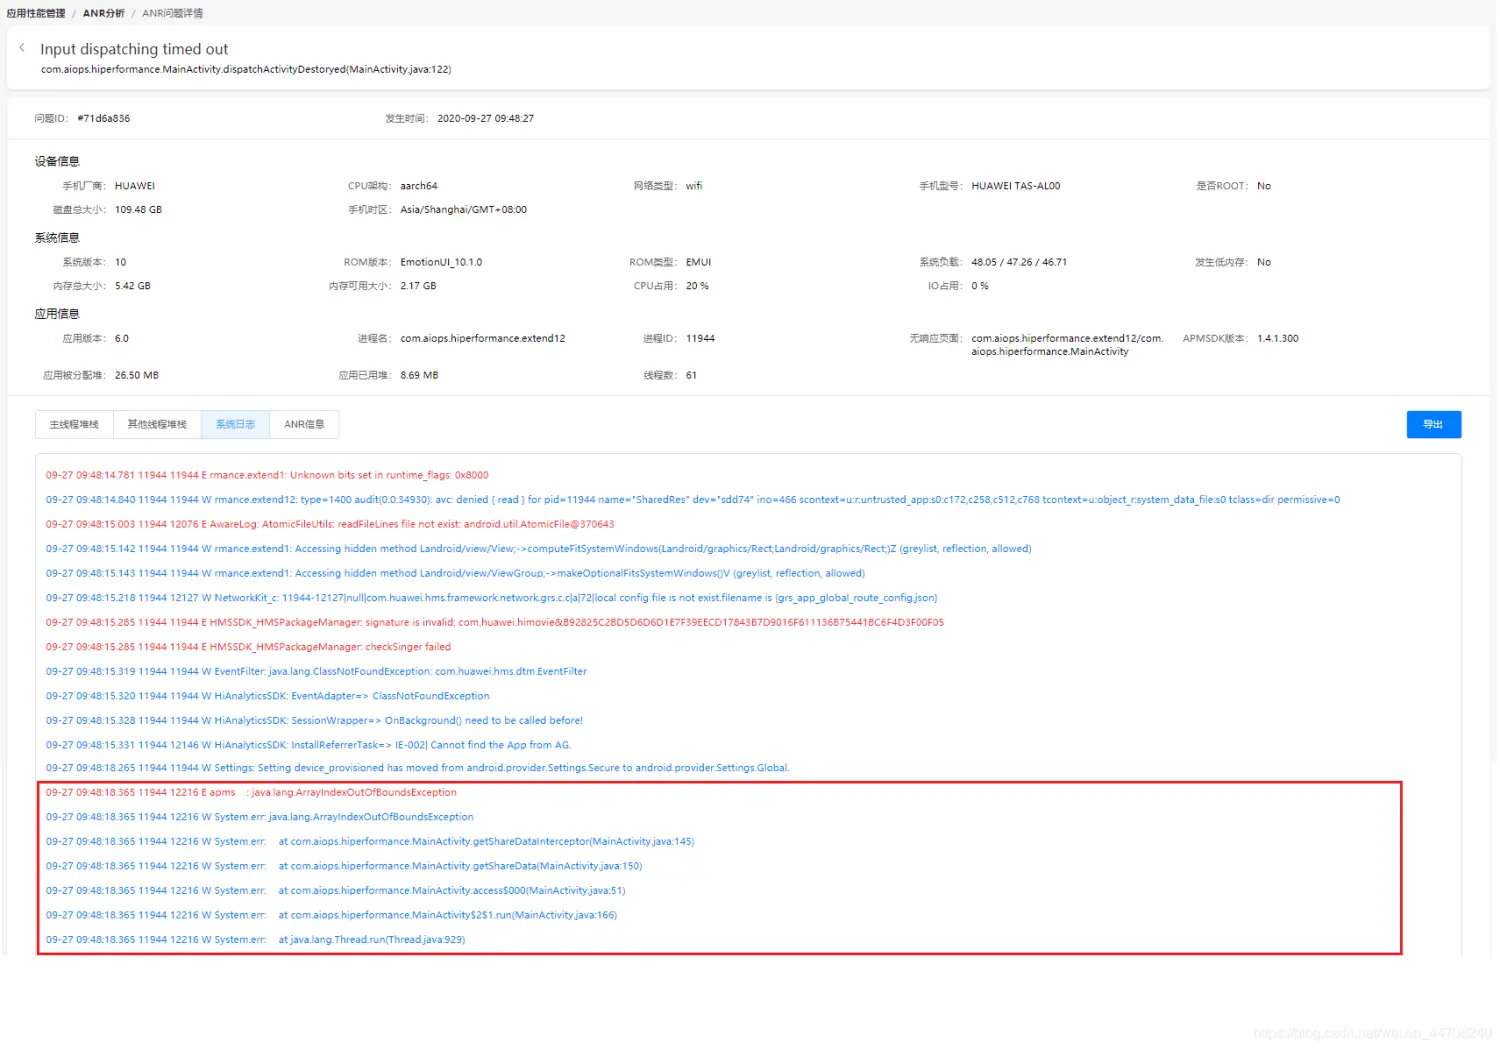Click the access$000(MainActivity.java:51) line
The image size is (1500, 1049).
335,891
